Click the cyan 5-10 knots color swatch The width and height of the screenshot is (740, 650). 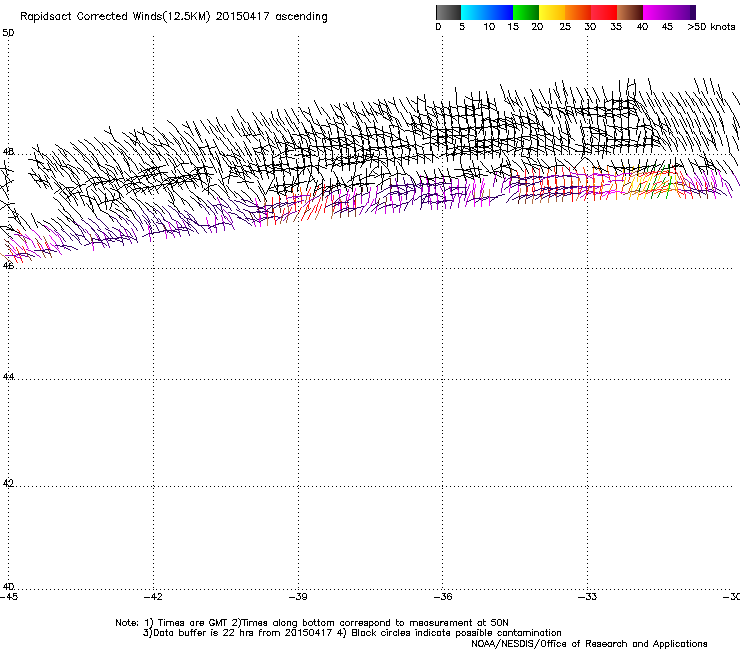474,12
